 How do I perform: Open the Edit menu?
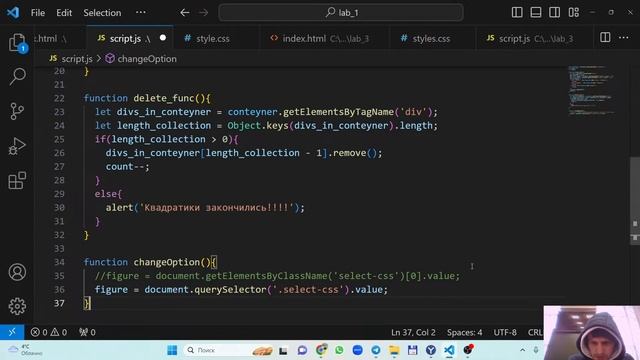click(64, 13)
